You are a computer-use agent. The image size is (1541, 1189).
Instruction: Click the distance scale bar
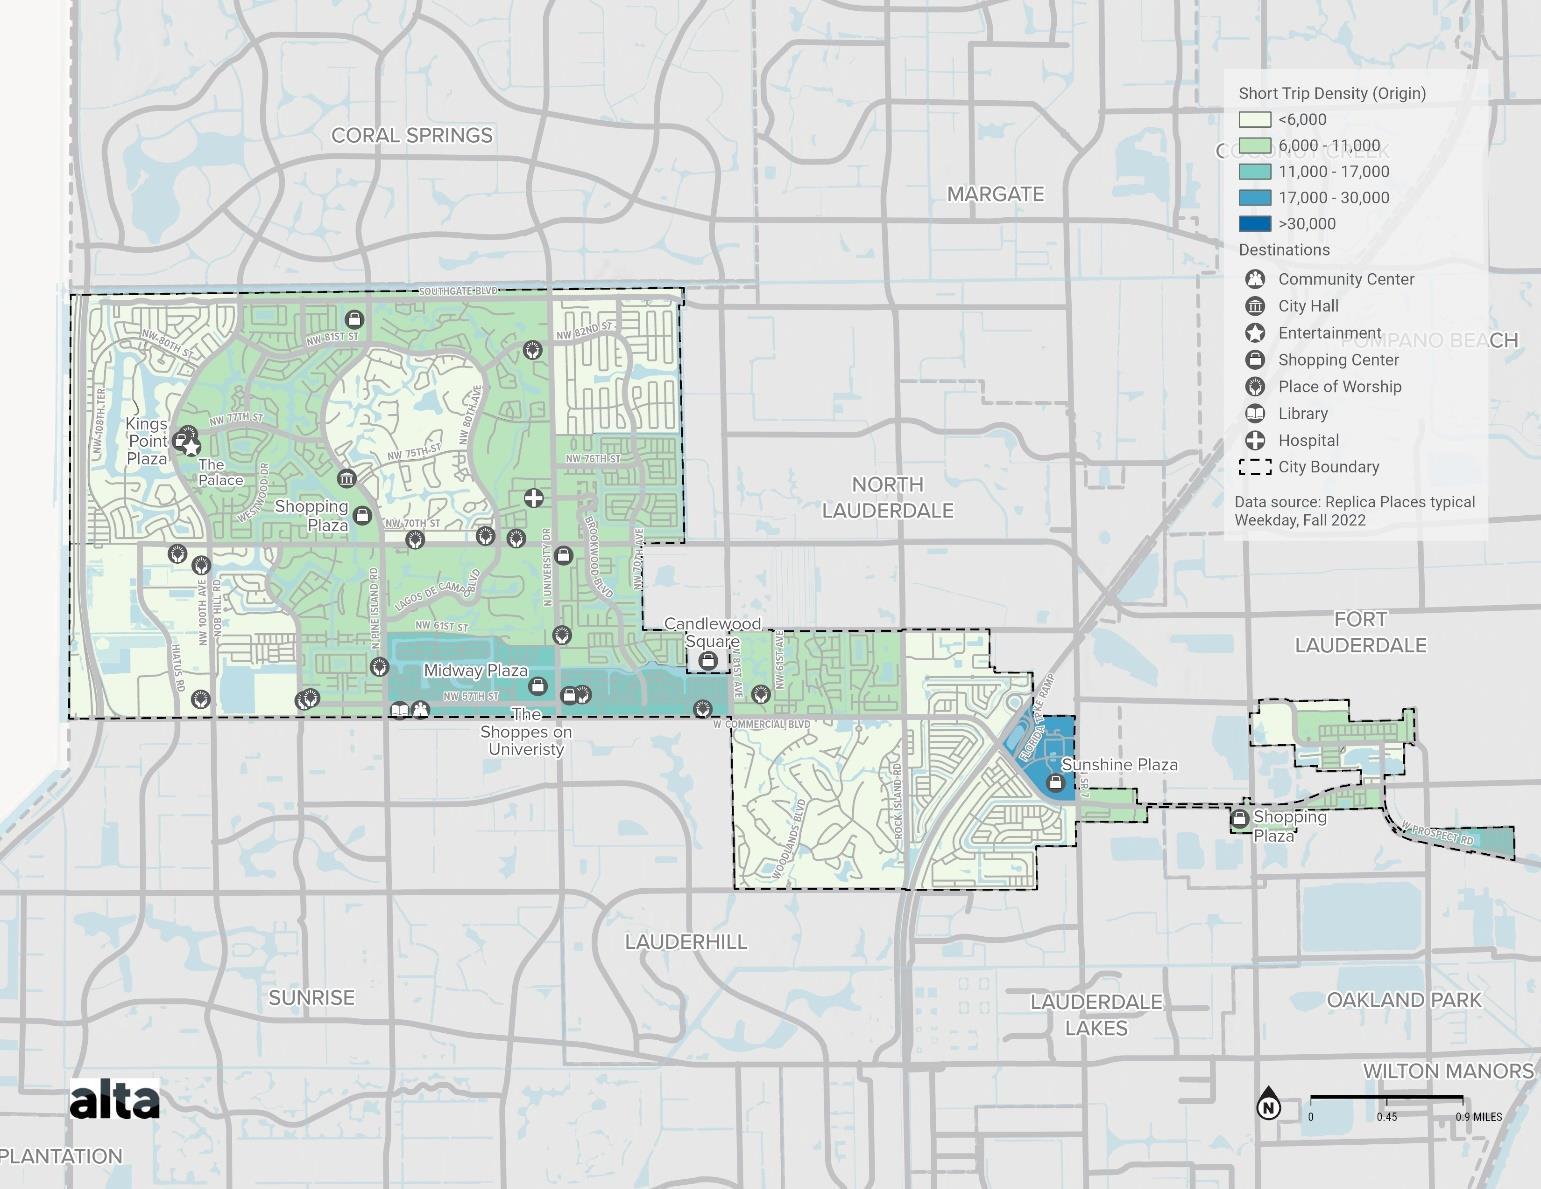click(1387, 1098)
